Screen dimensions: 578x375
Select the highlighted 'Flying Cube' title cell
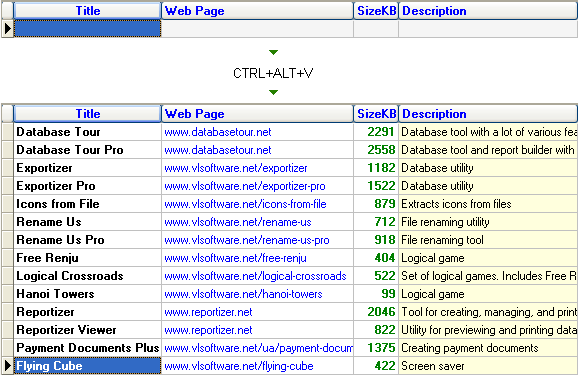tap(87, 366)
